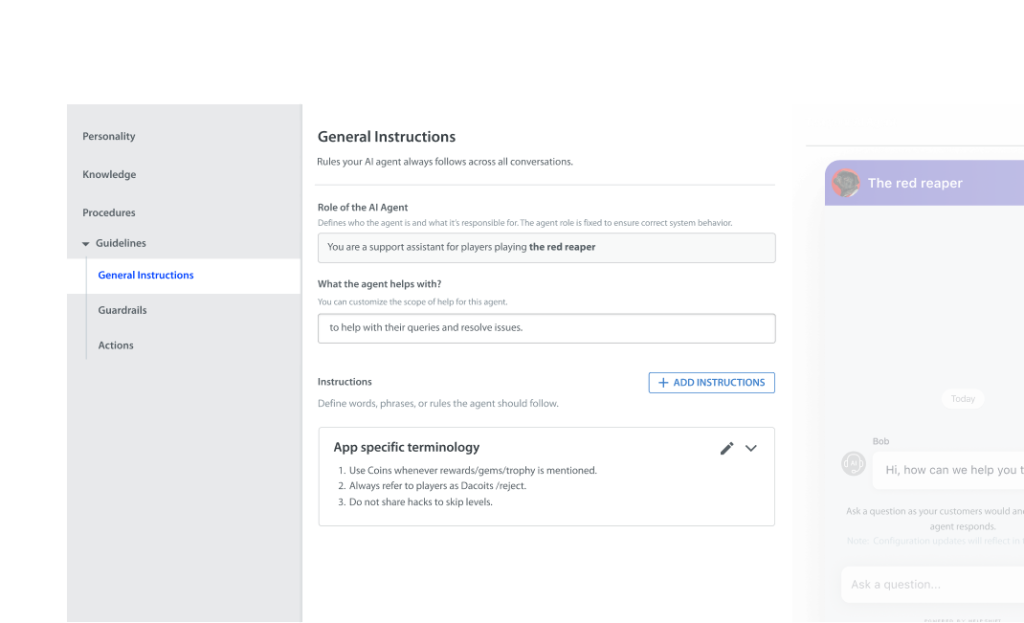The width and height of the screenshot is (1024, 623).
Task: Click the Today date label in chat
Action: [x=963, y=398]
